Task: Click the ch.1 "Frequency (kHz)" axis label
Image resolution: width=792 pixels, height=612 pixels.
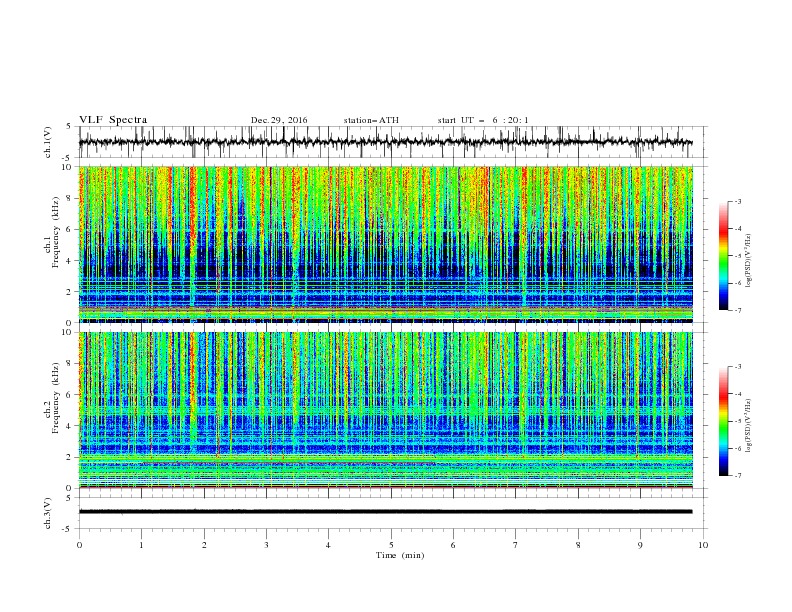Action: coord(56,230)
